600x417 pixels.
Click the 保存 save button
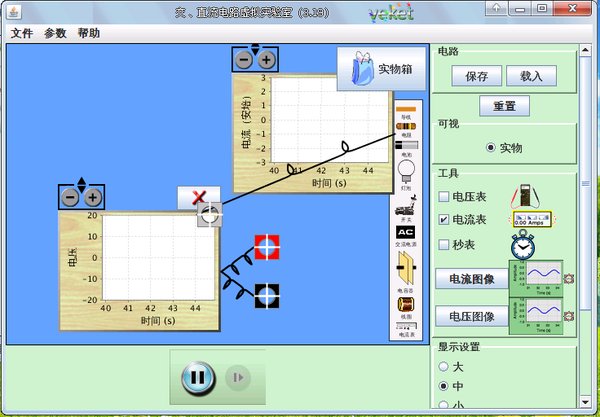476,76
